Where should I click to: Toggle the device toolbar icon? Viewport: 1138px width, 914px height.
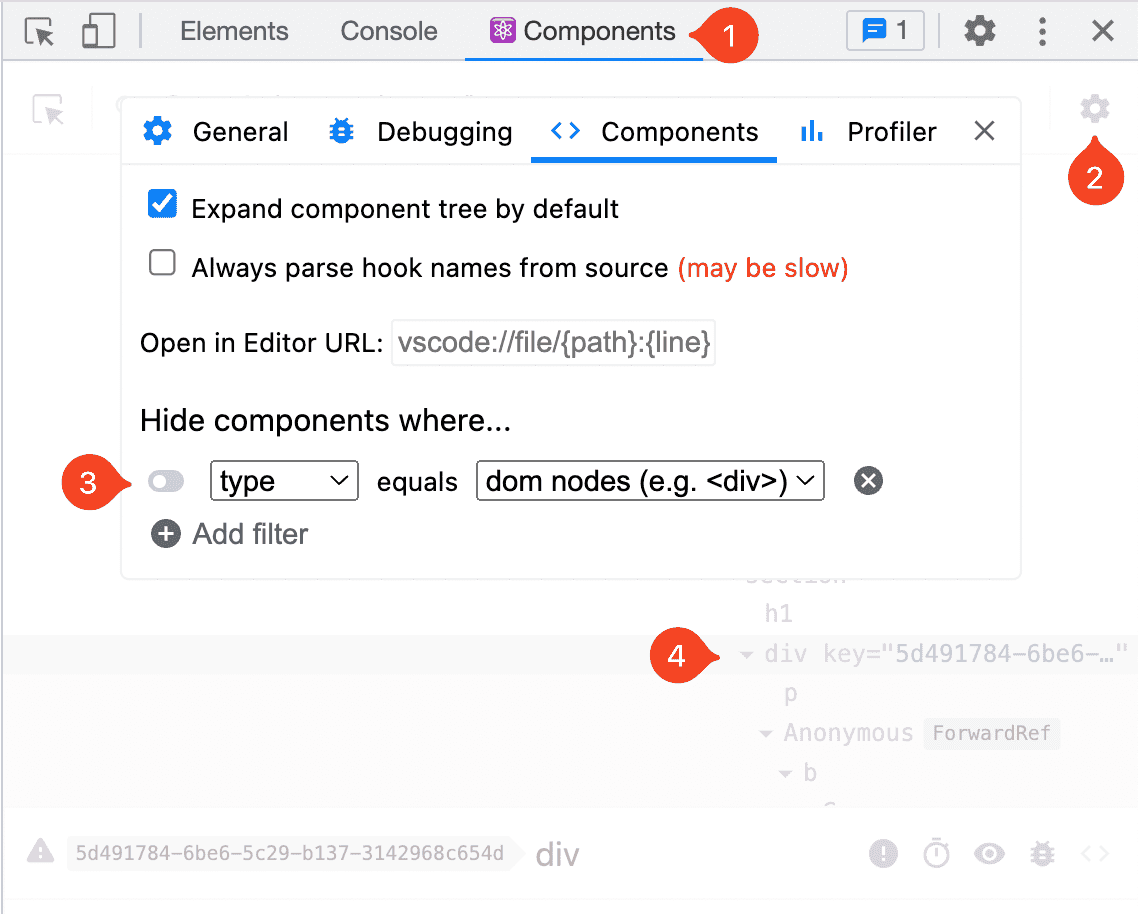(98, 32)
